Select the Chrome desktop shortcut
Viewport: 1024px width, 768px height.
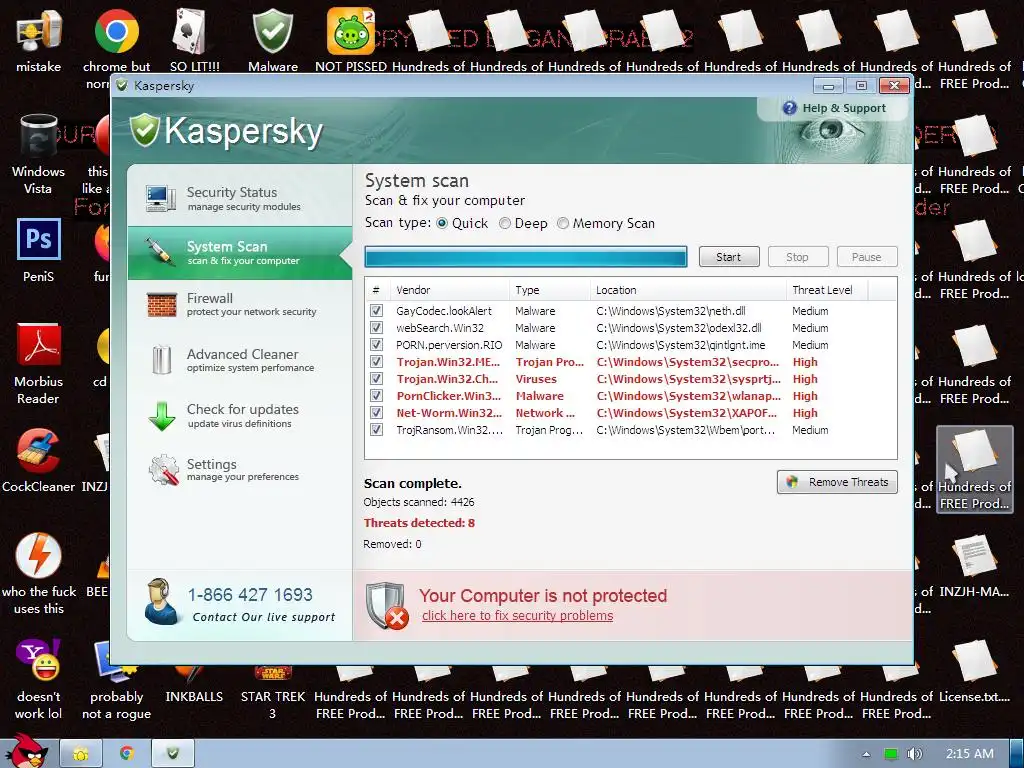(116, 40)
